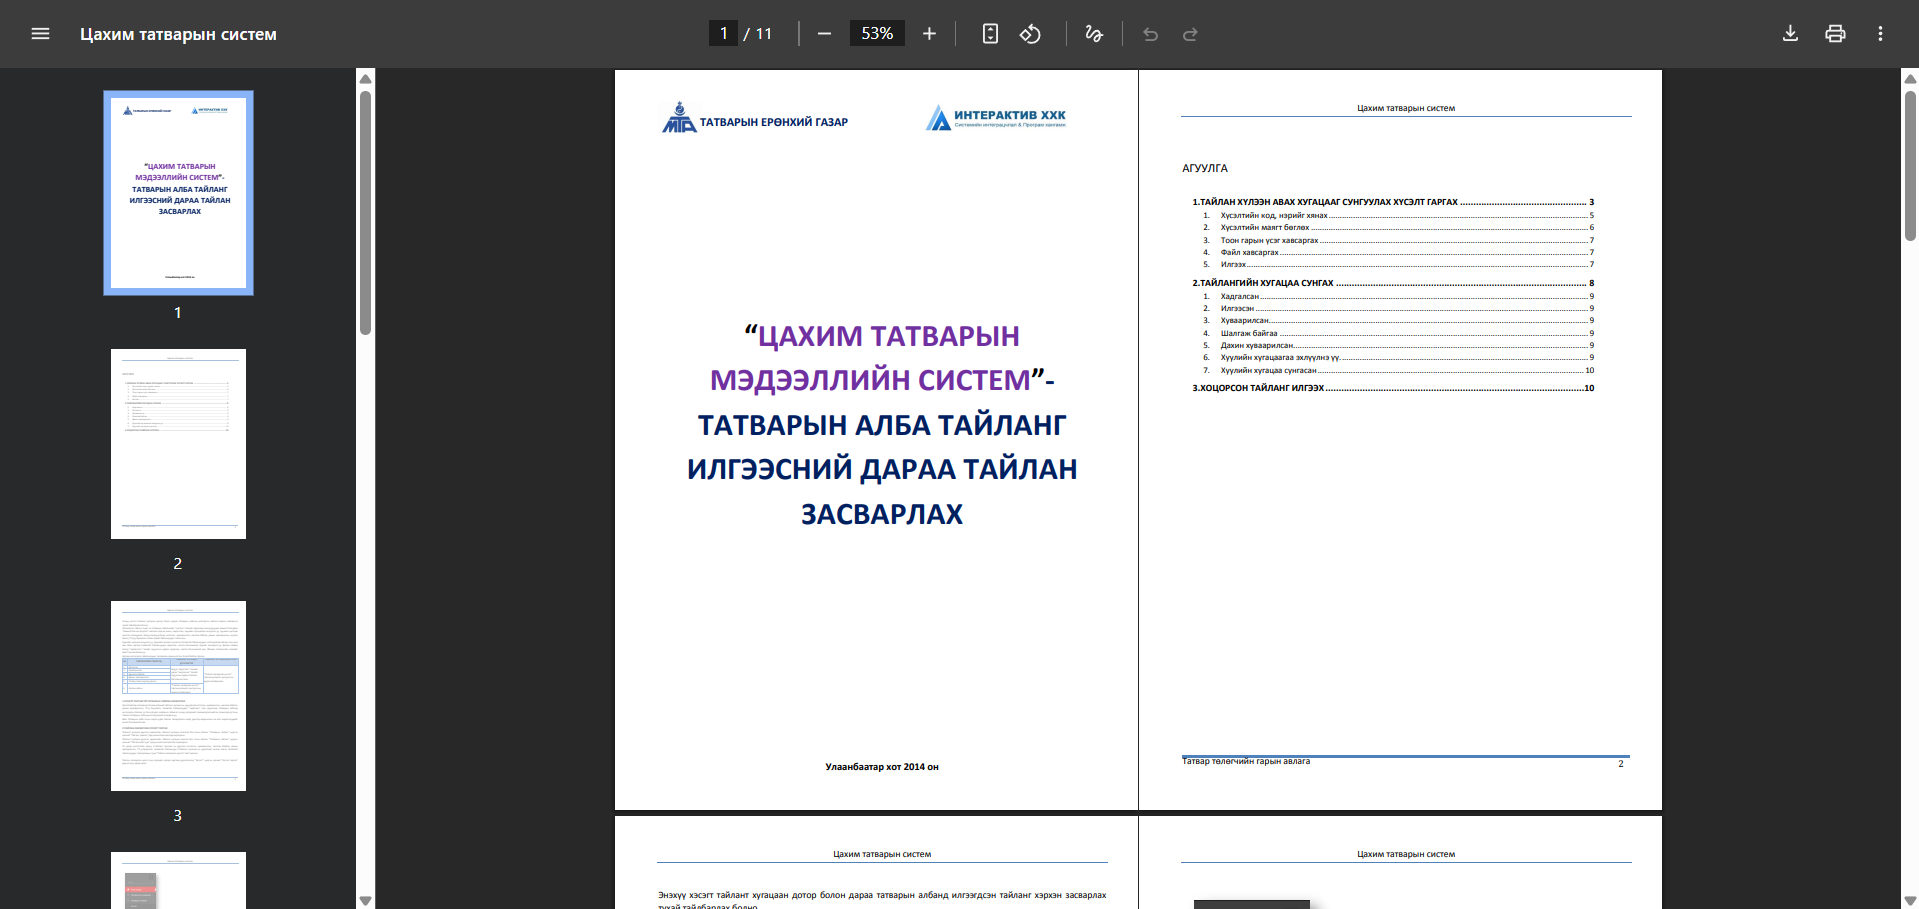Click the page number input field
The image size is (1919, 909).
point(723,34)
